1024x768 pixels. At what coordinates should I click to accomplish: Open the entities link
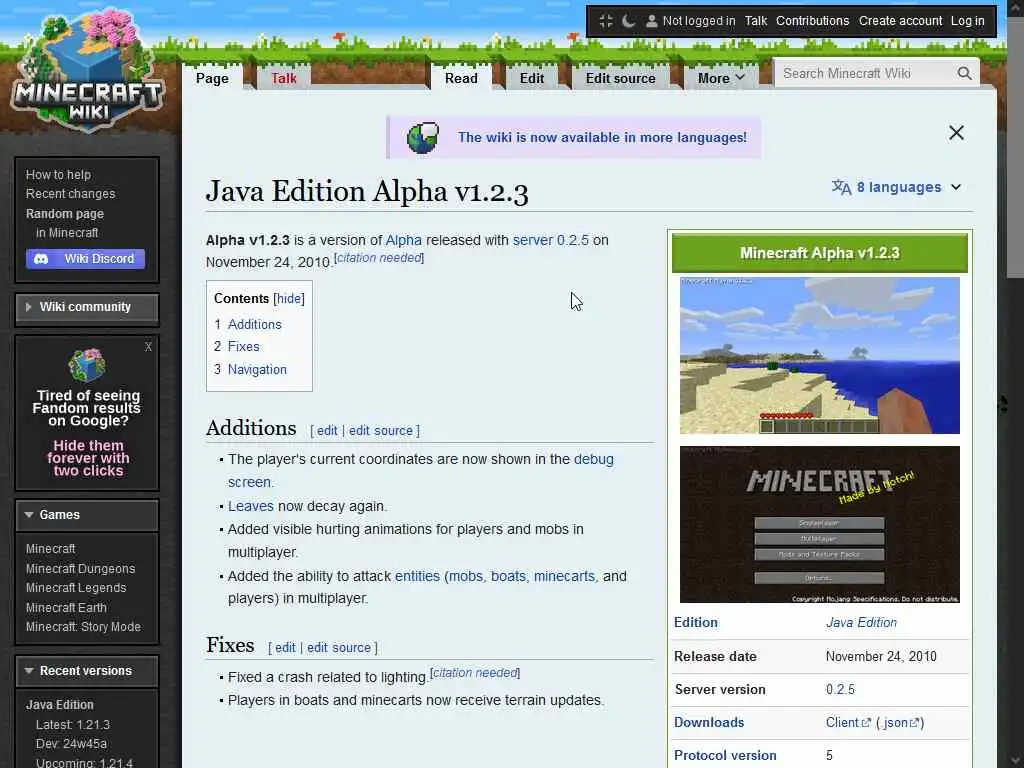(x=417, y=577)
